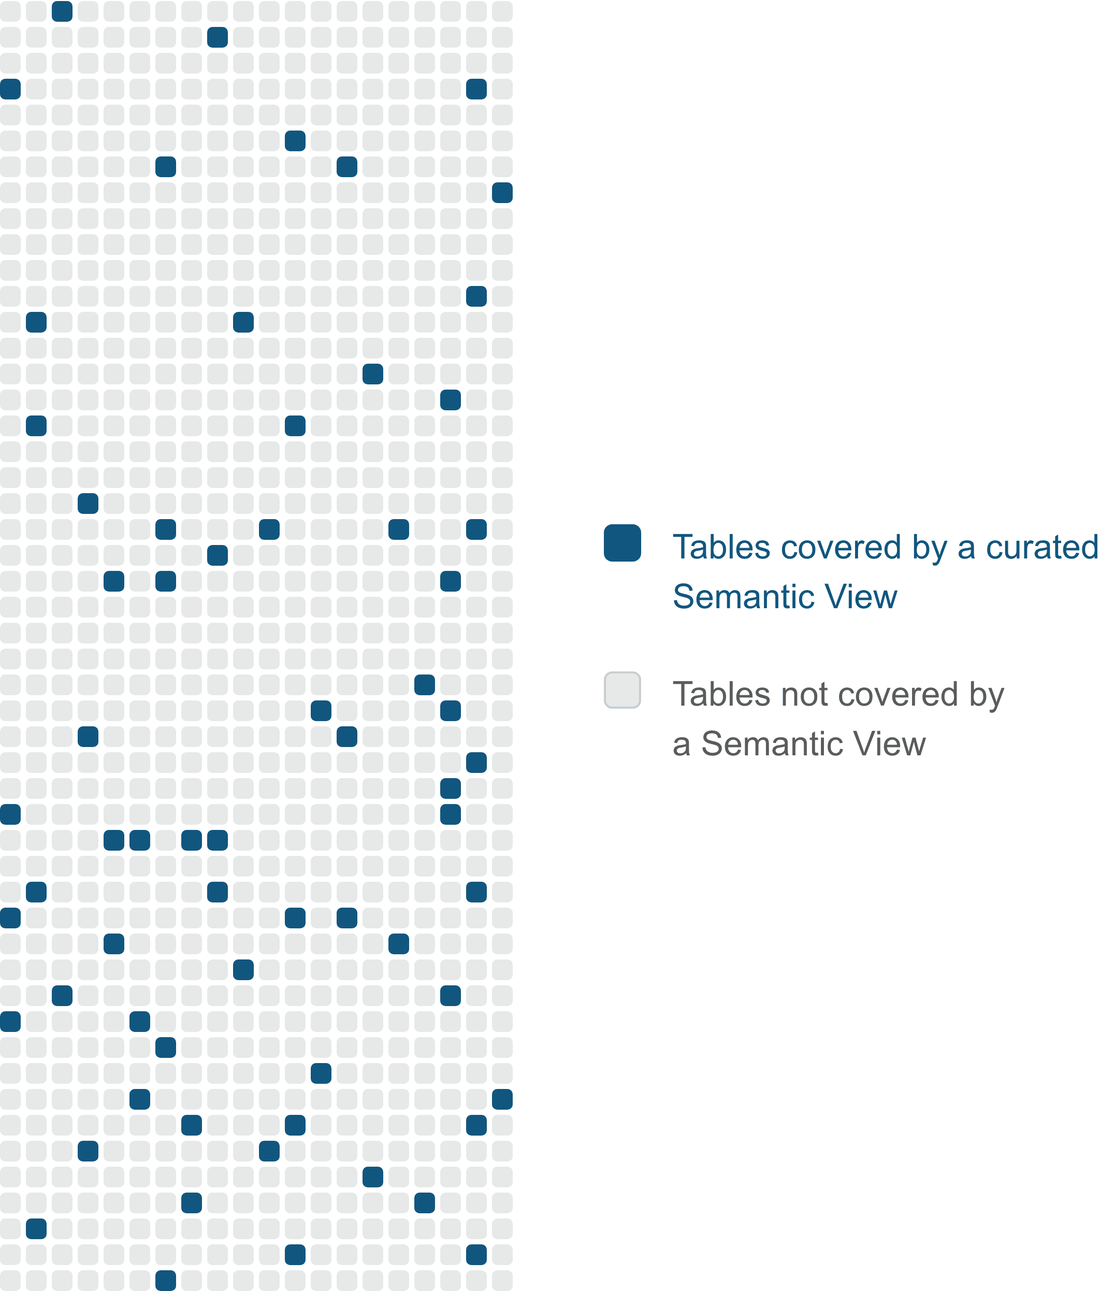1100x1291 pixels.
Task: Click the gray square at the grid's bottom-right corner
Action: pos(502,1280)
